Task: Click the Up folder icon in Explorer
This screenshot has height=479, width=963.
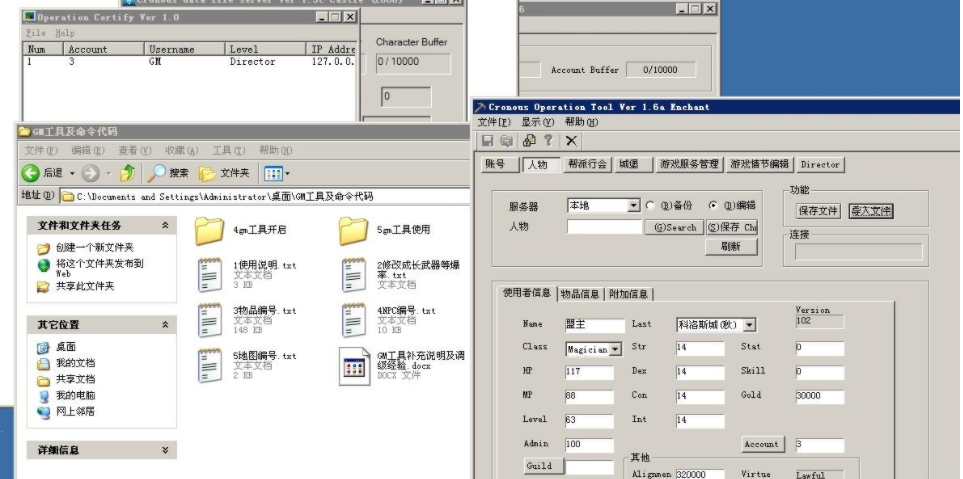Action: [x=127, y=173]
